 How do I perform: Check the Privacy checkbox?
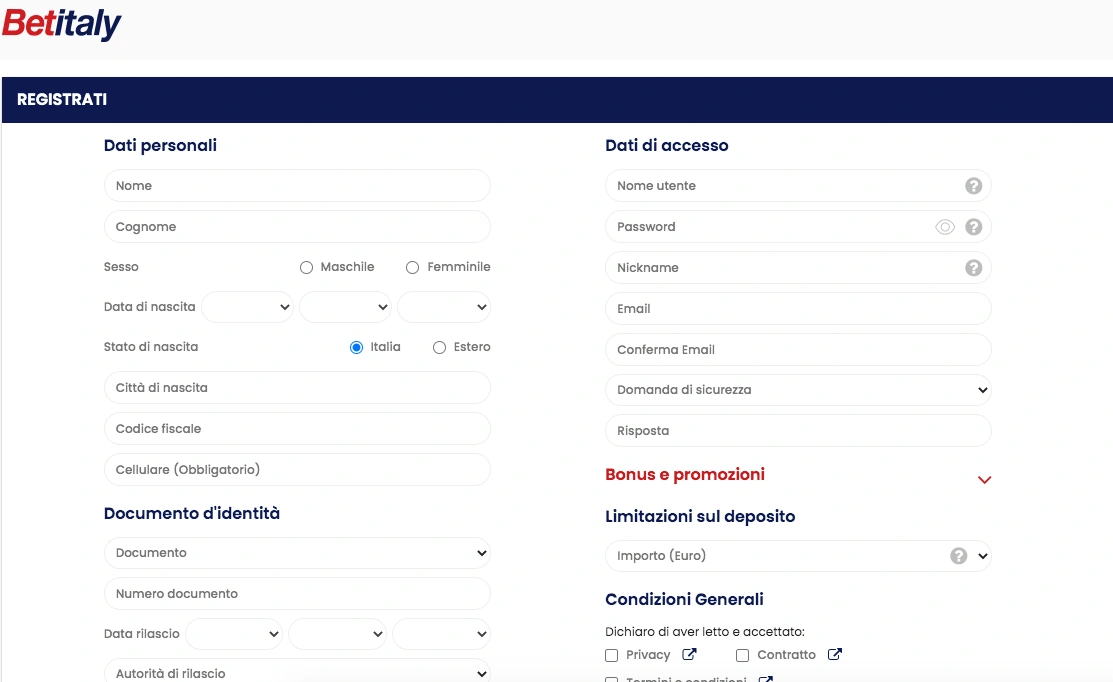click(612, 656)
